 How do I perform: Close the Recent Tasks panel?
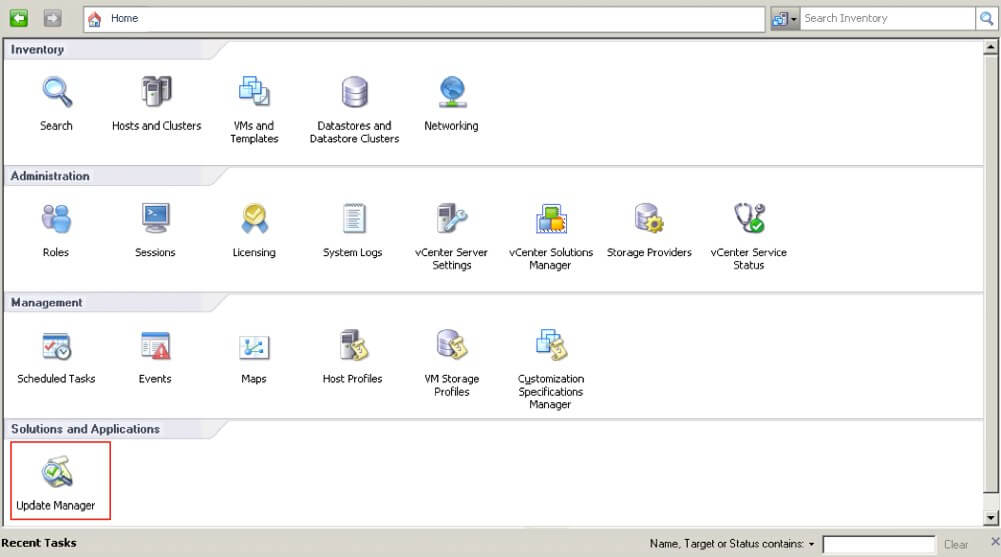(995, 541)
